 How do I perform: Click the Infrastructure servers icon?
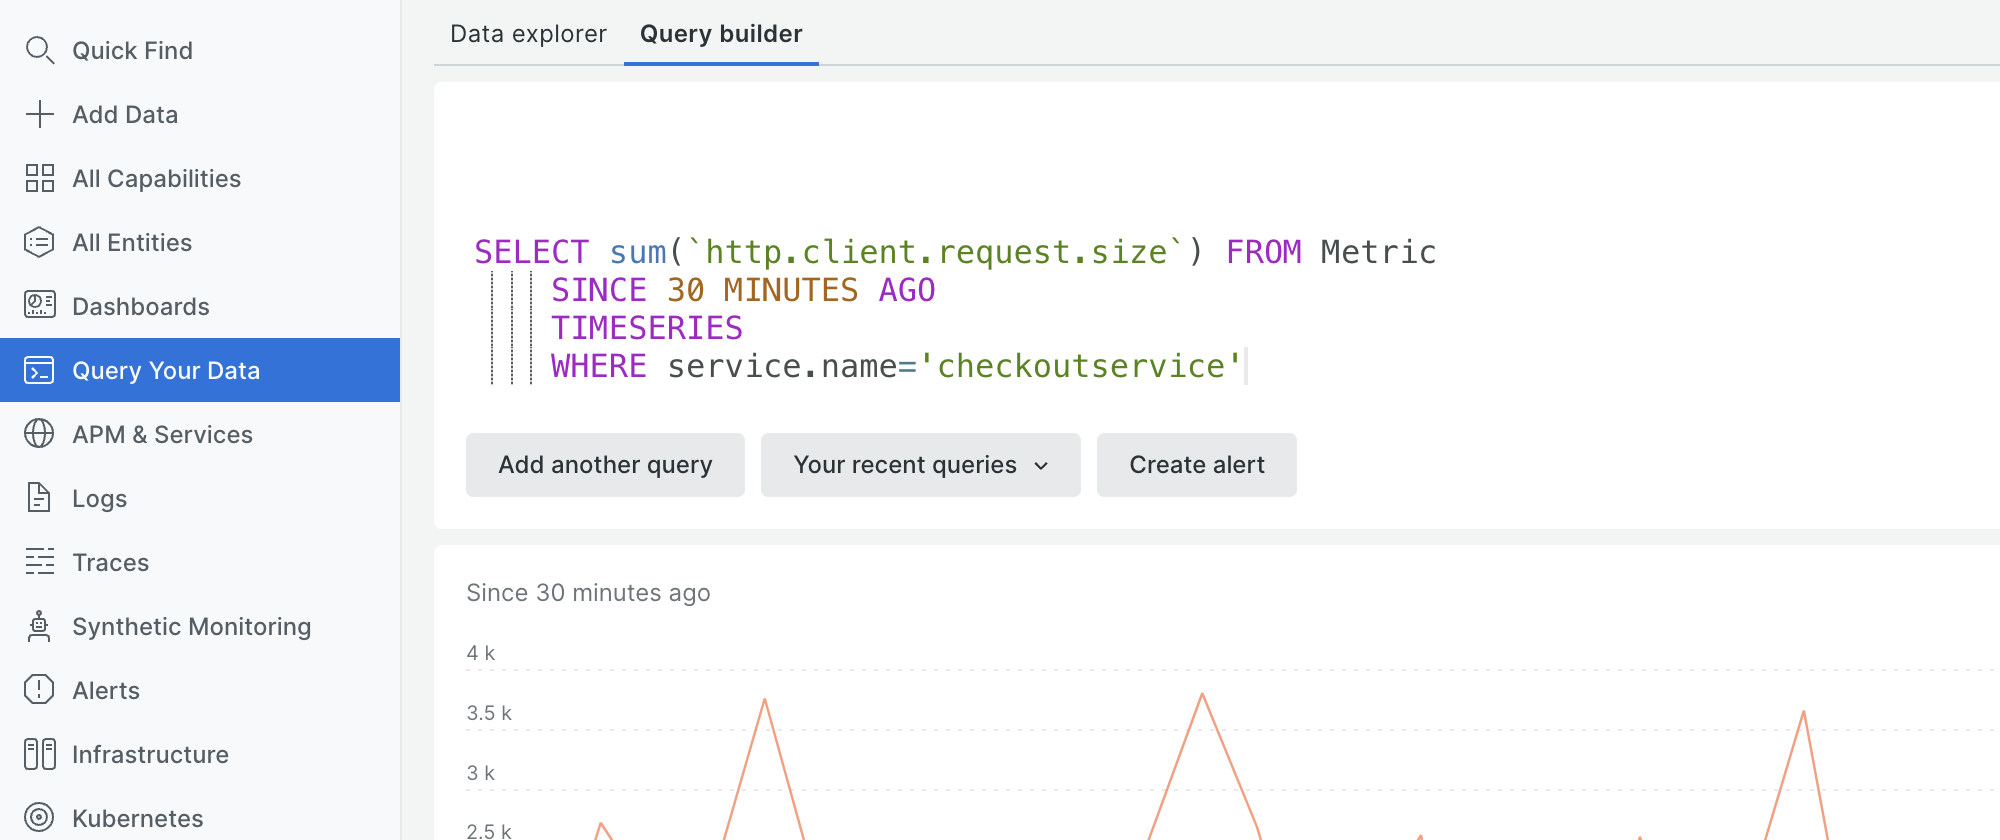(x=39, y=754)
